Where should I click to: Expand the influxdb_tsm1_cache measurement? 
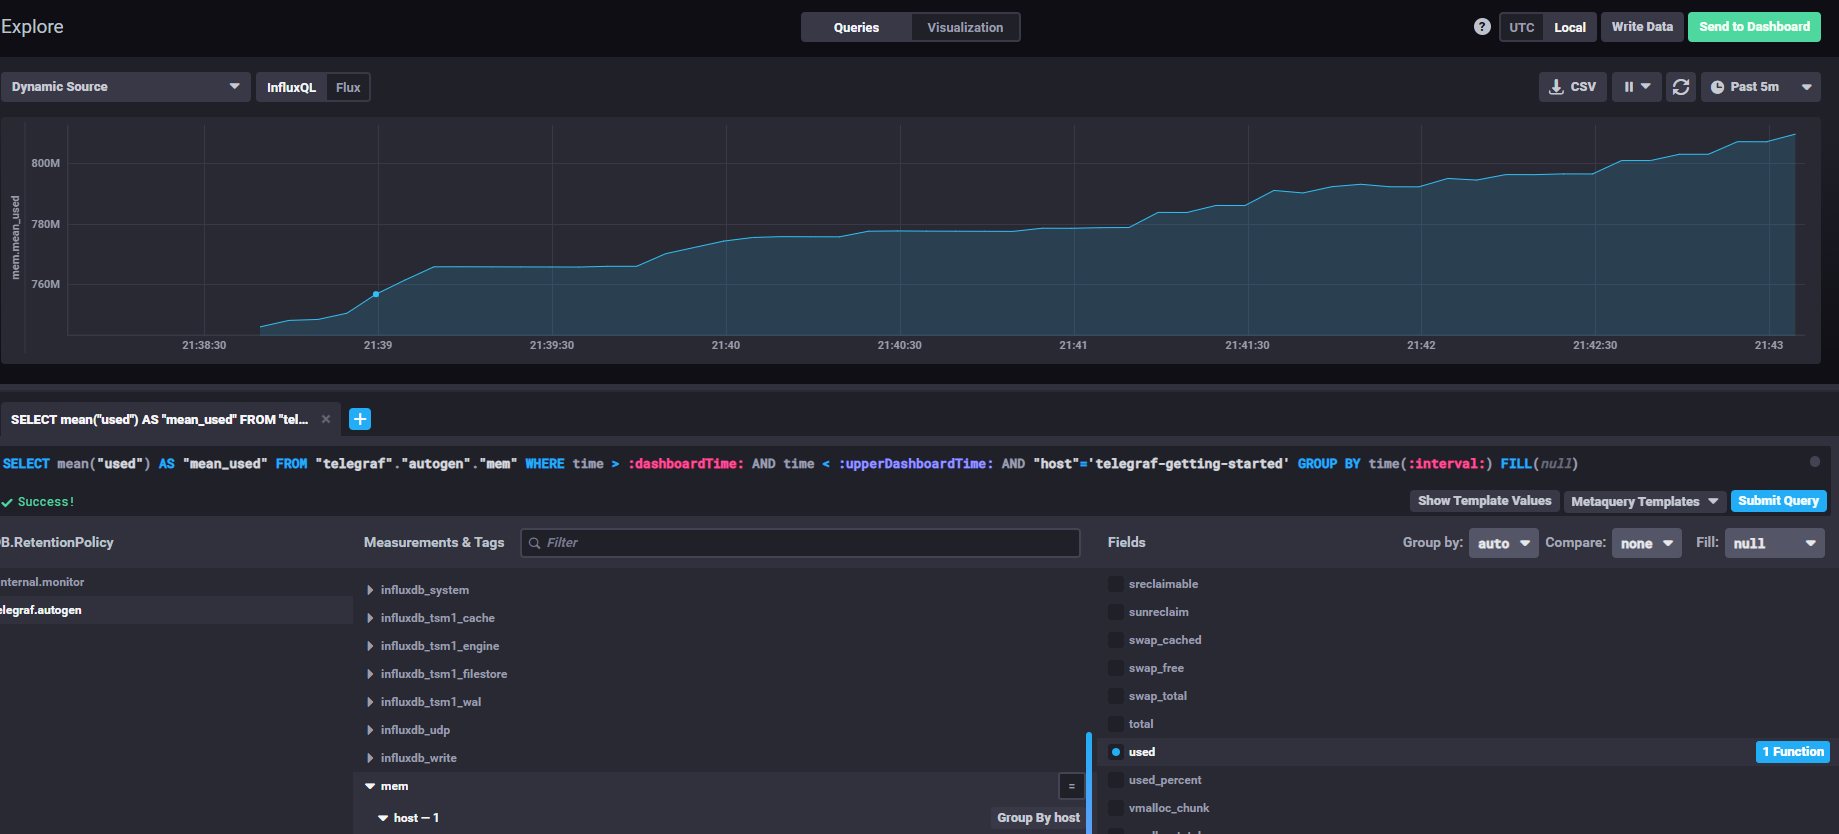coord(370,618)
